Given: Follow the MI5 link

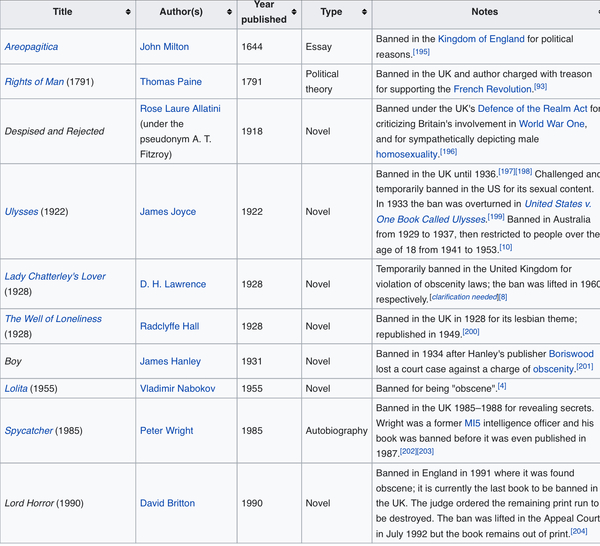Looking at the screenshot, I should pyautogui.click(x=472, y=423).
